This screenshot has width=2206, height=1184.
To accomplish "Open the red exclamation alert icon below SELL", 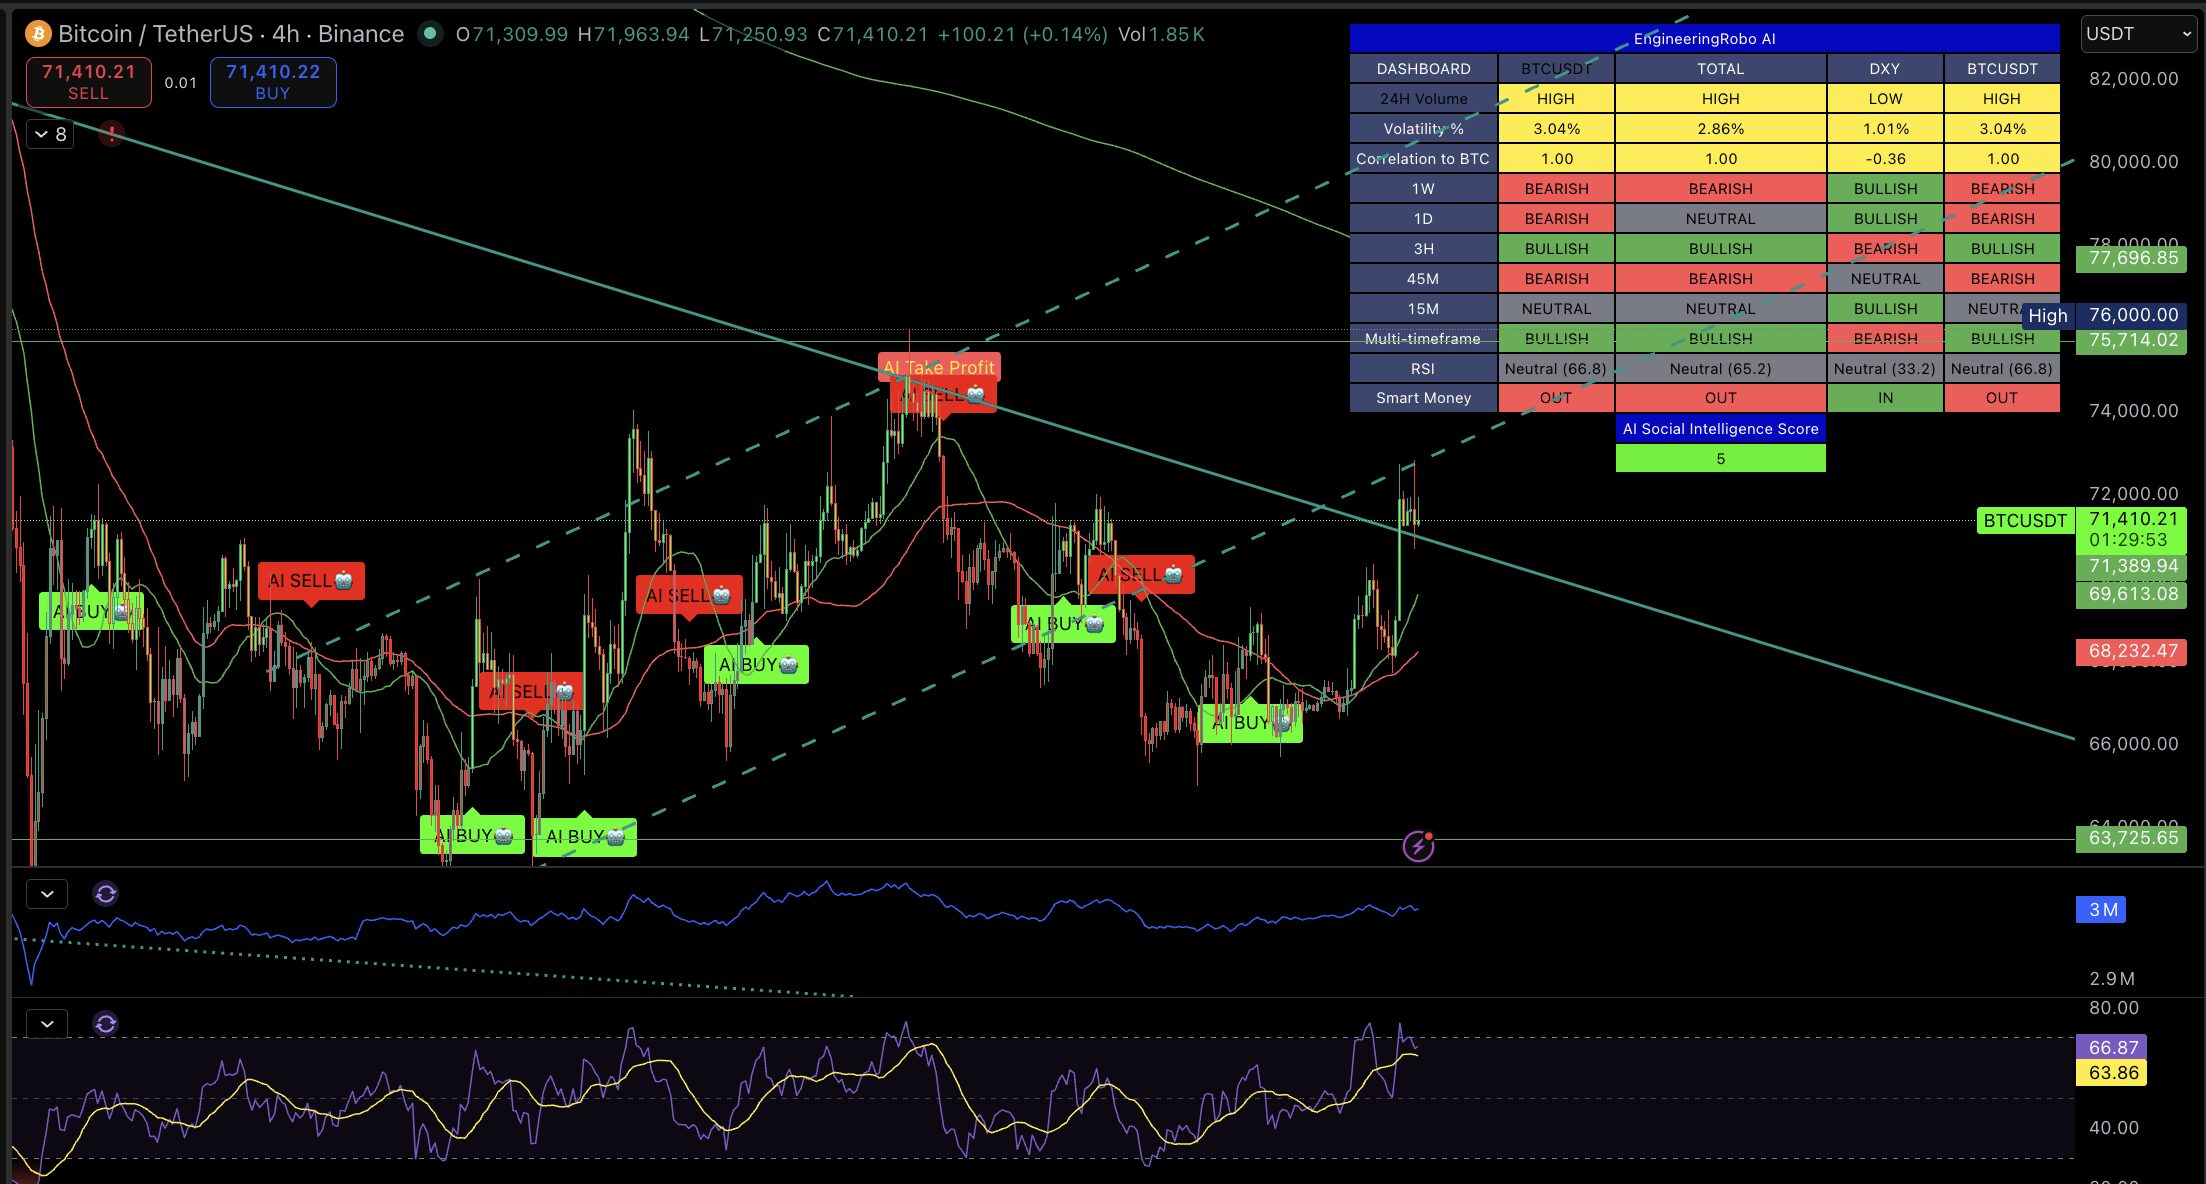I will pos(111,133).
